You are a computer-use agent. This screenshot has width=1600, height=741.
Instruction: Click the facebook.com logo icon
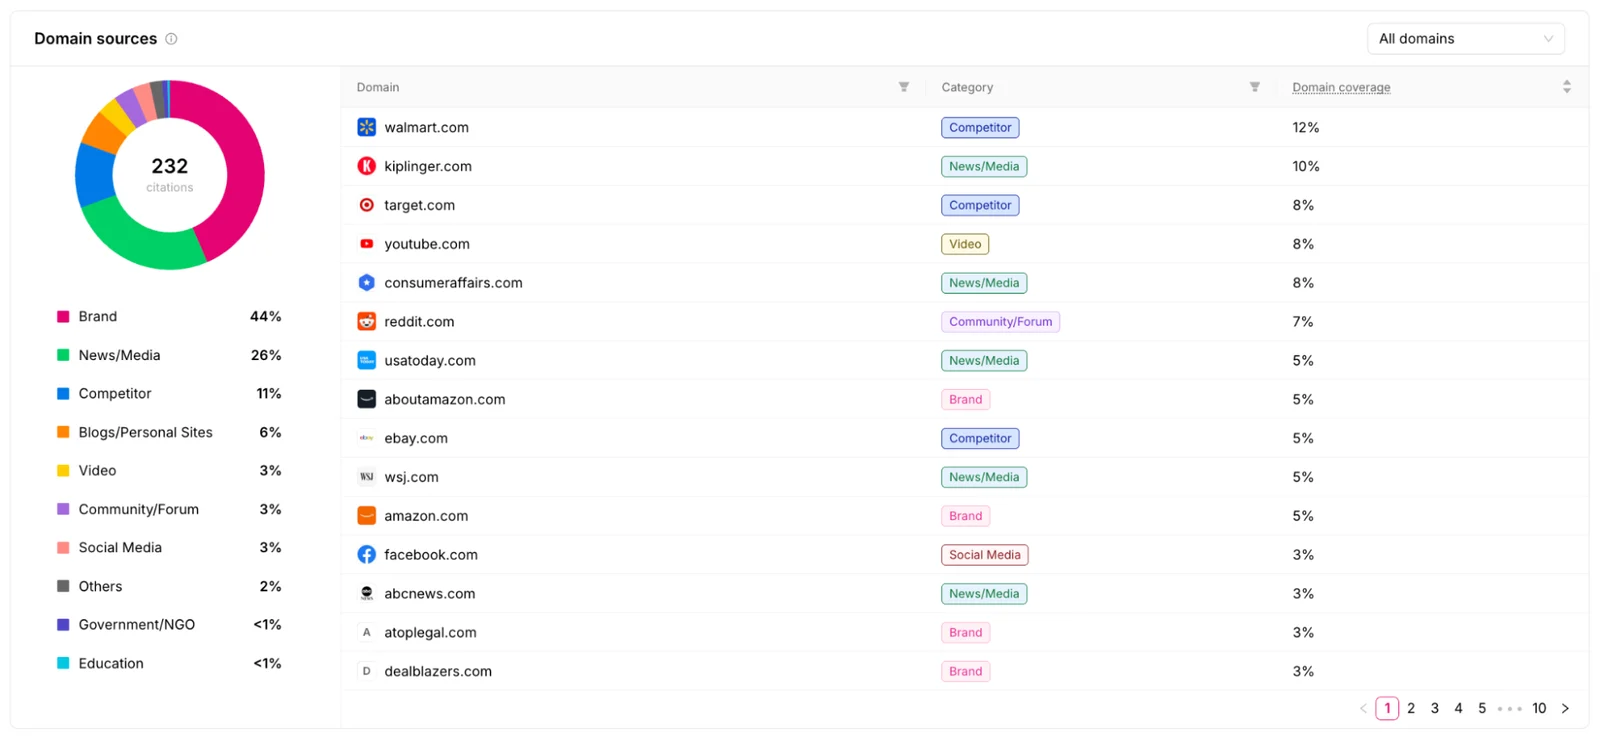pos(367,554)
